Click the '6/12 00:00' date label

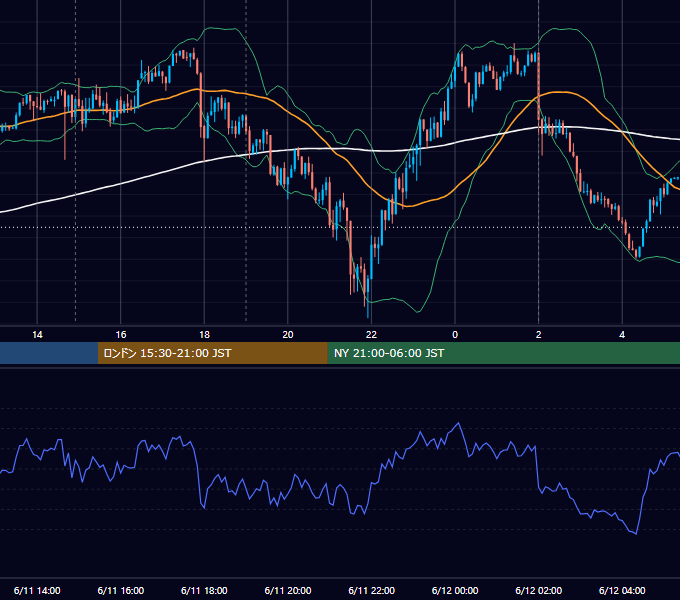pyautogui.click(x=455, y=590)
